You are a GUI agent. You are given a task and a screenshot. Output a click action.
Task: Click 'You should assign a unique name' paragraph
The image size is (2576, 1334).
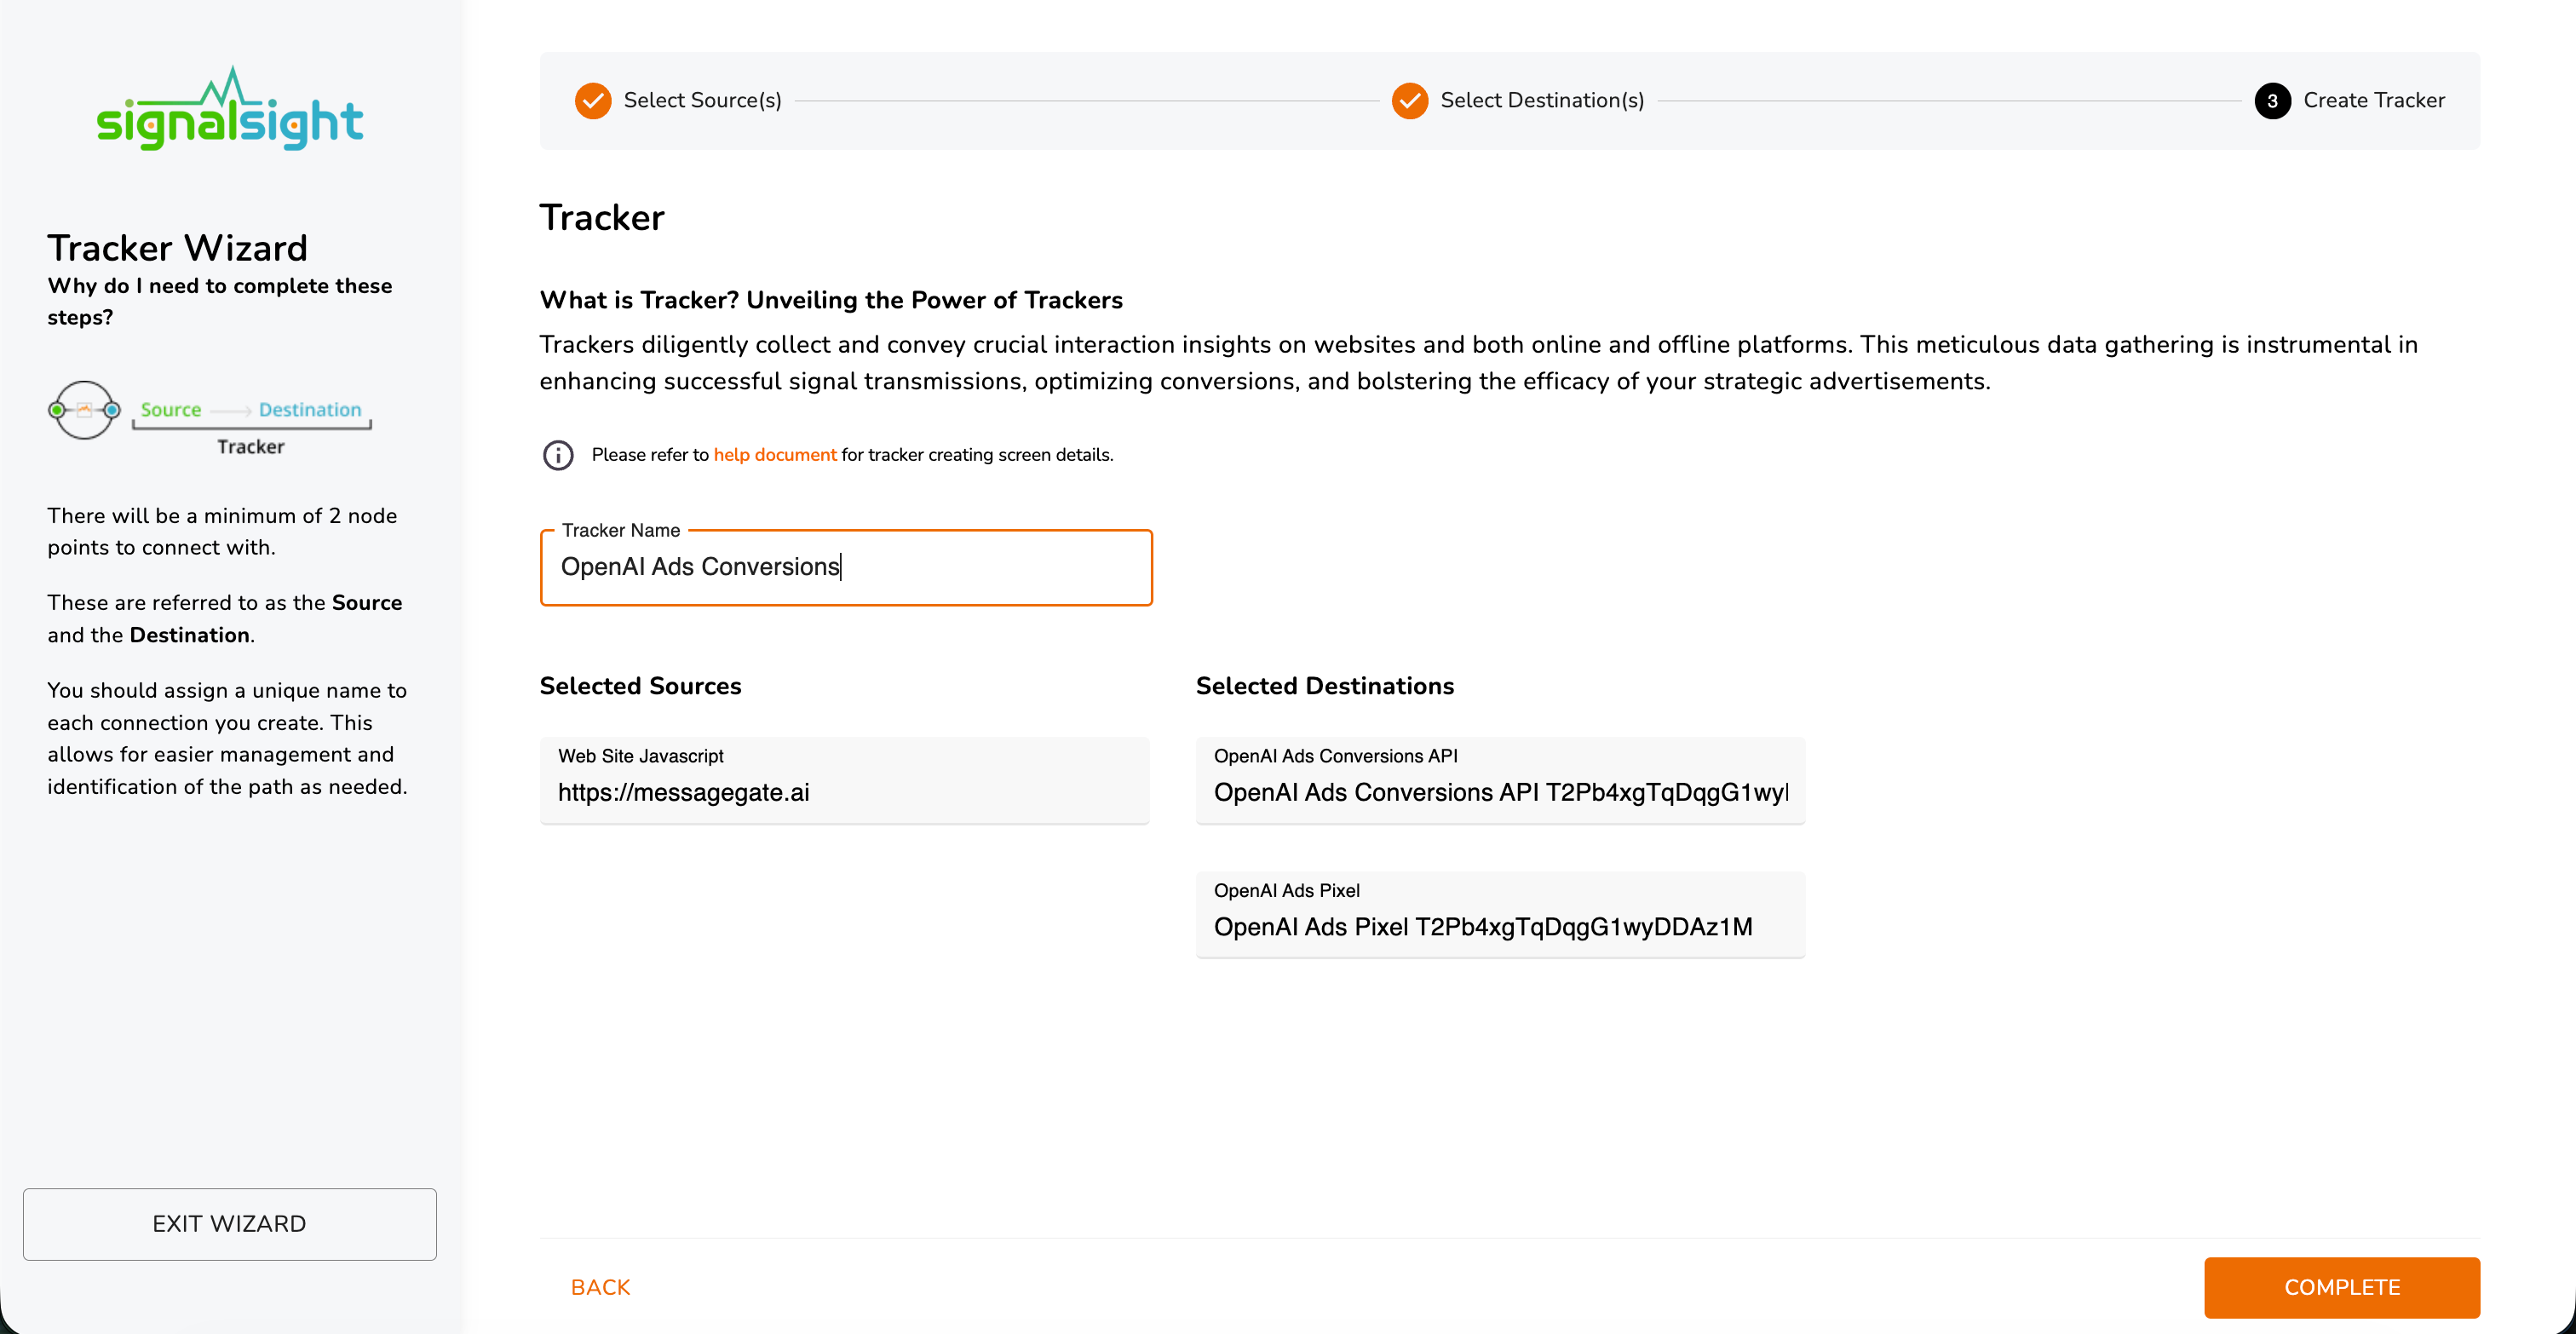227,738
